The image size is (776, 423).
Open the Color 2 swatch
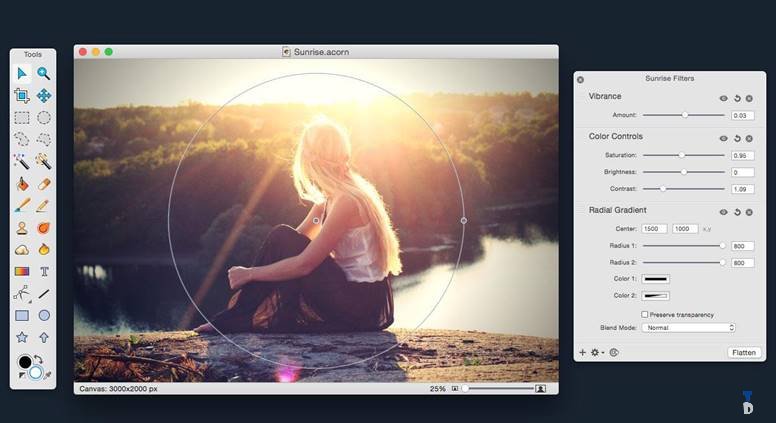point(655,296)
